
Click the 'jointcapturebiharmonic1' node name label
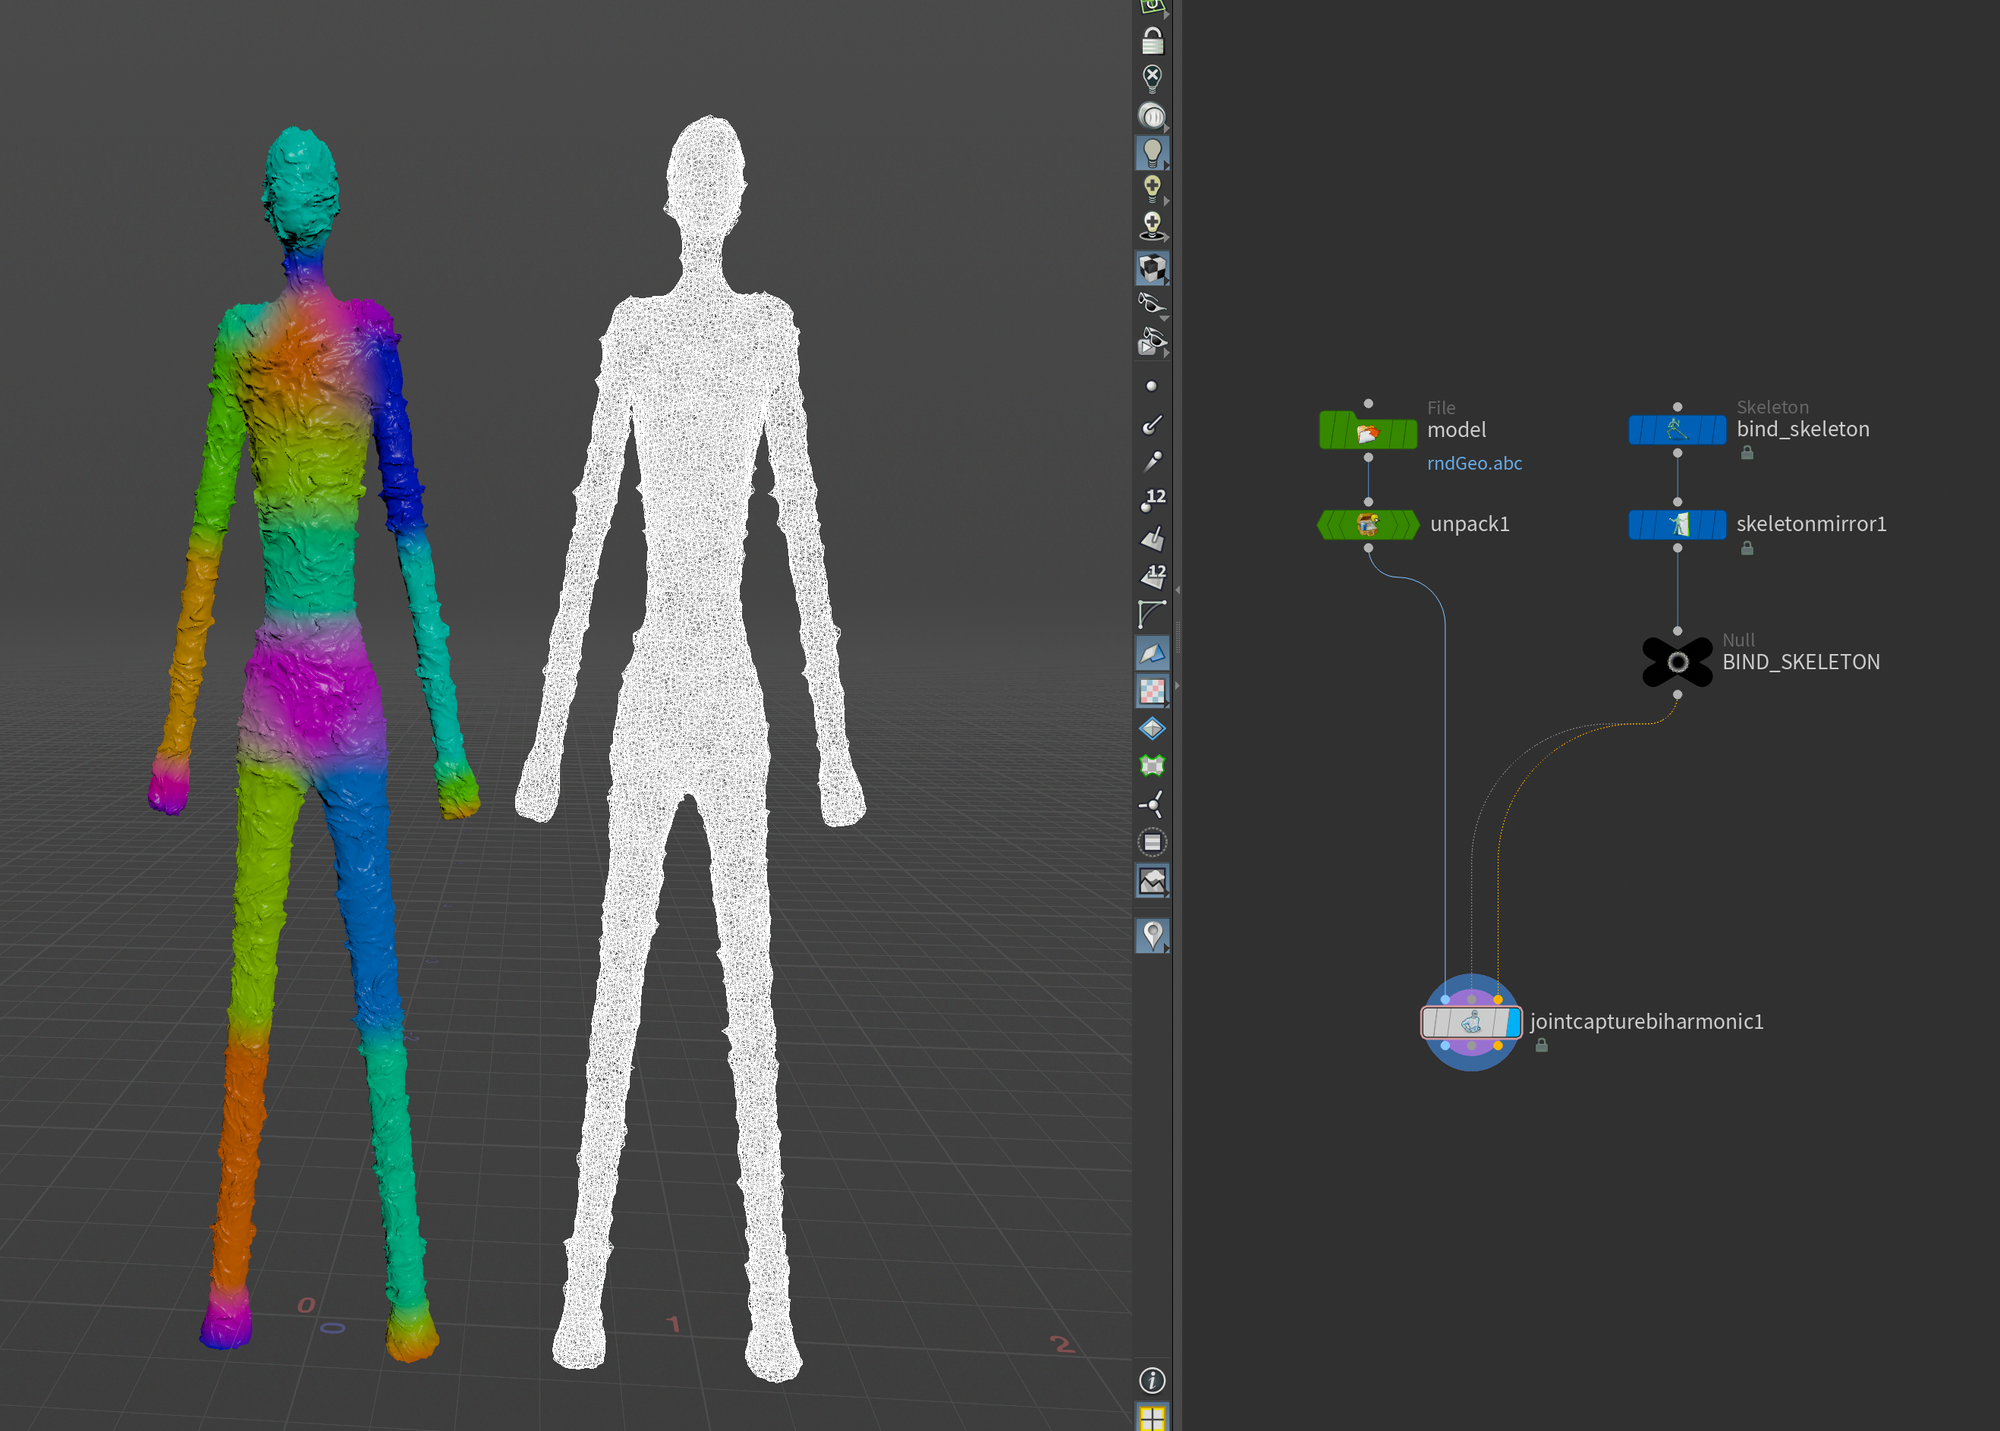pyautogui.click(x=1647, y=1022)
